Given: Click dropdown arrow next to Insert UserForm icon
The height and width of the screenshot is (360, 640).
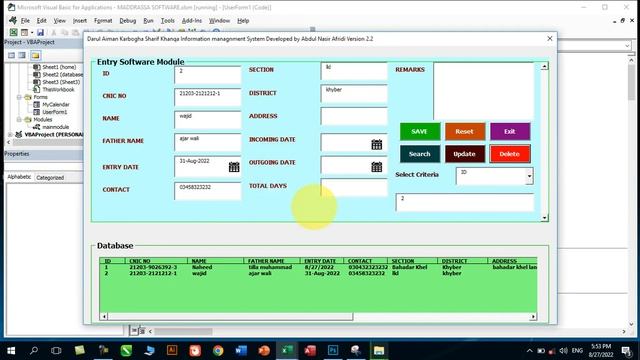Looking at the screenshot, I should (32, 32).
